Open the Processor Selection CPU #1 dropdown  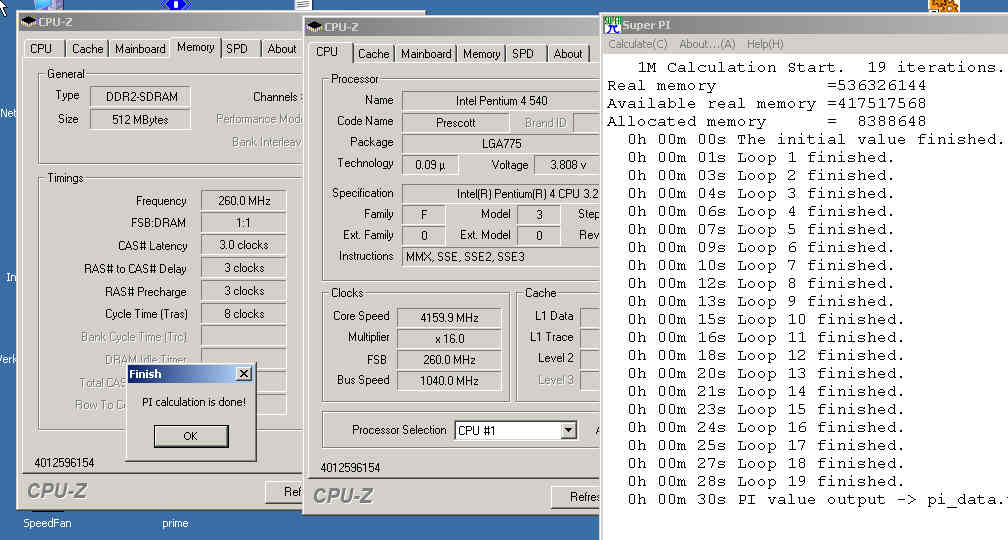568,431
